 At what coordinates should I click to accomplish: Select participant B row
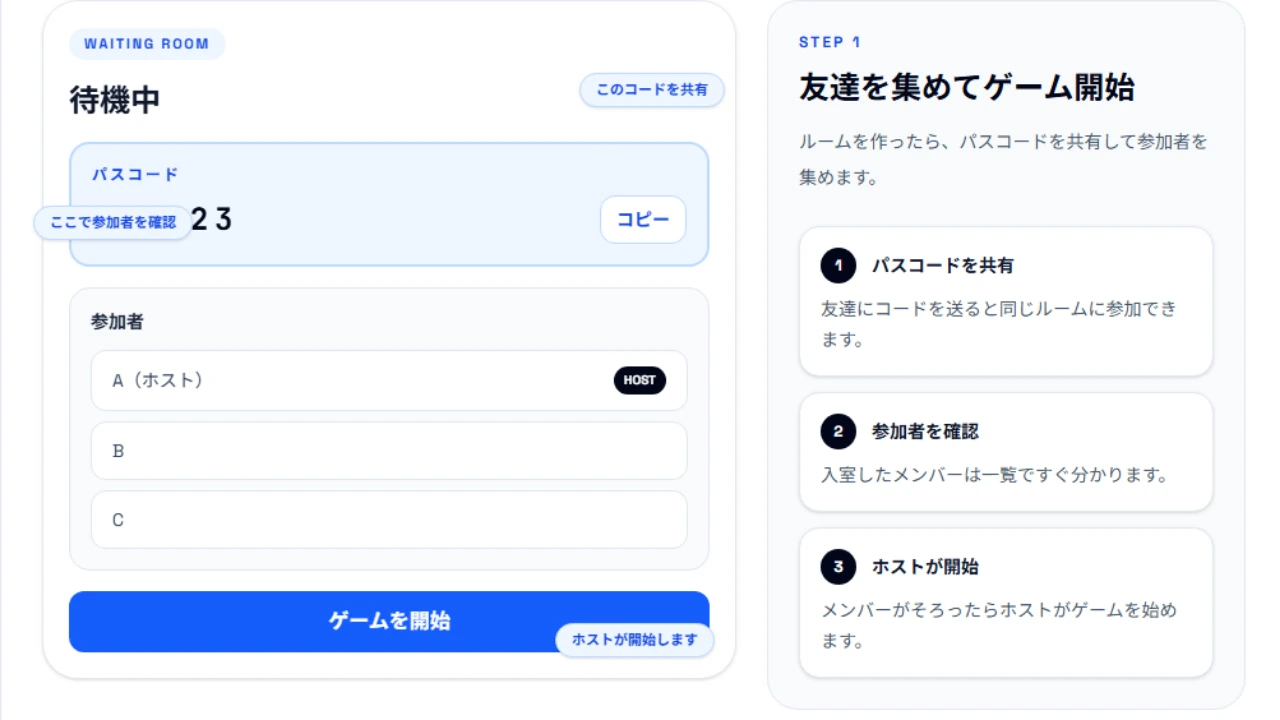[x=388, y=451]
